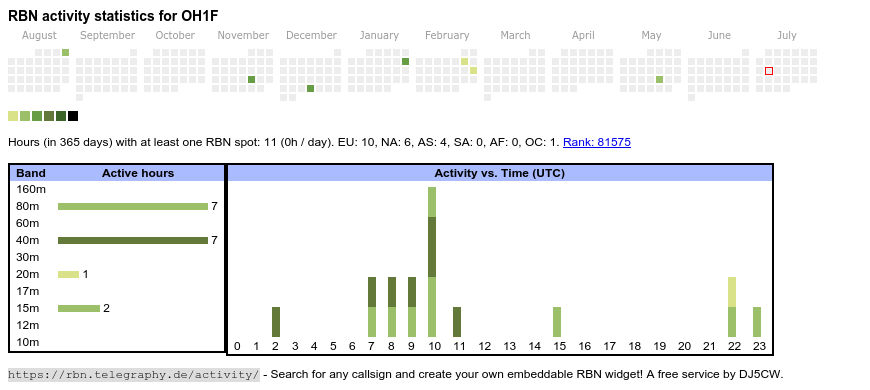Click the 80m active hours bar

[133, 206]
